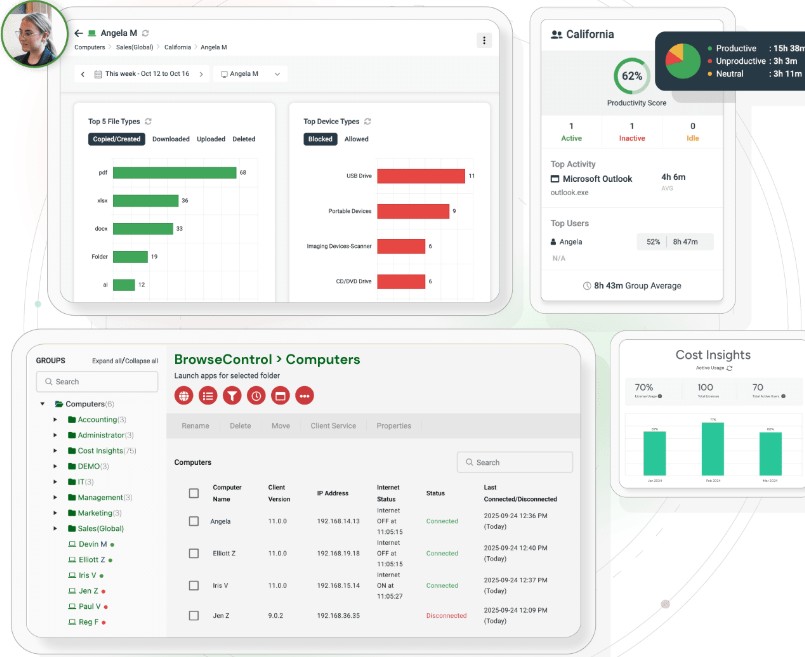The image size is (805, 657).
Task: Click the red ellipsis more-options icon
Action: pos(305,395)
